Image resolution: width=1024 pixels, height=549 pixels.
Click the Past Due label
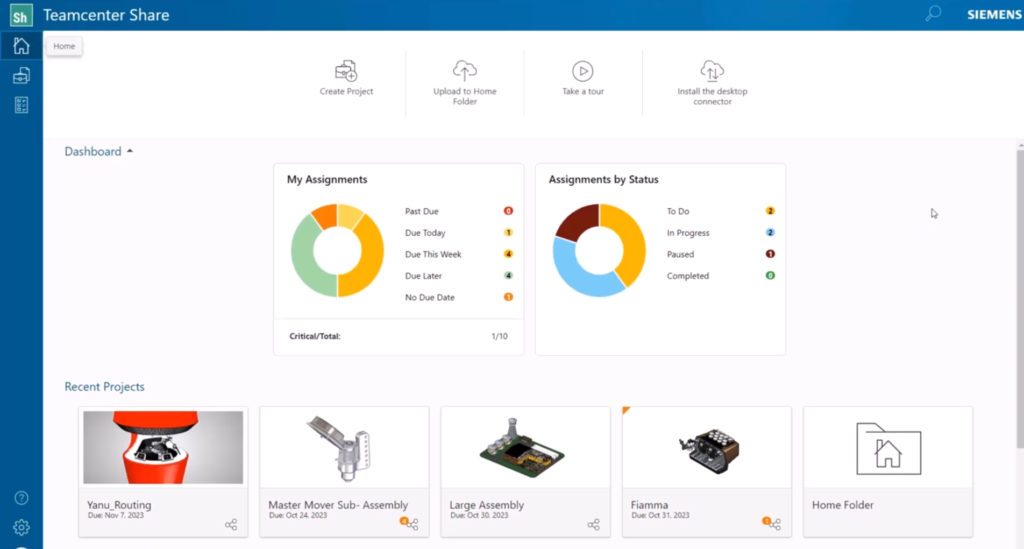421,211
